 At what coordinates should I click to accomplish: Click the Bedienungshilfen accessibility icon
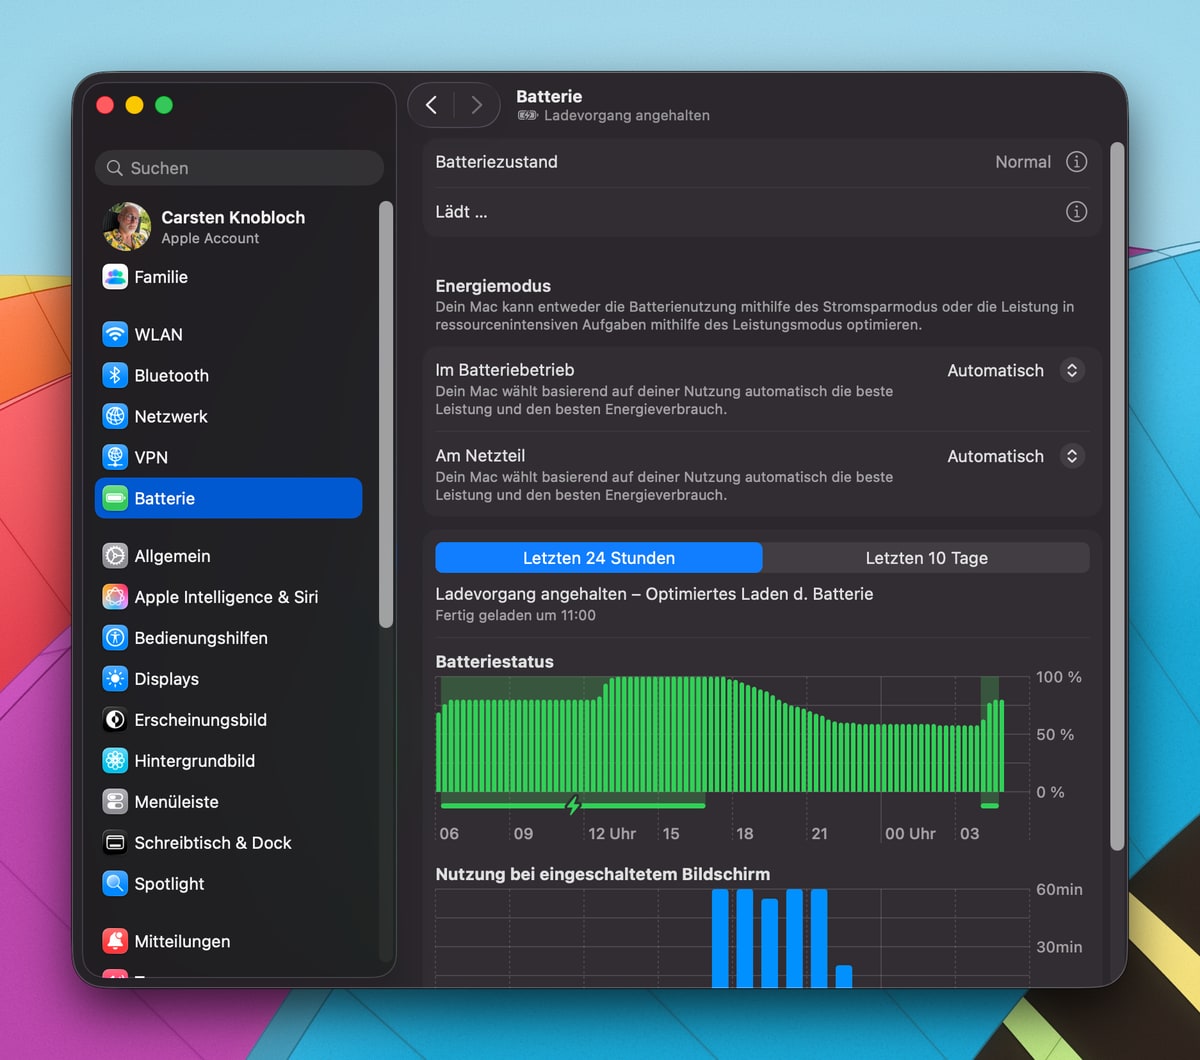115,638
